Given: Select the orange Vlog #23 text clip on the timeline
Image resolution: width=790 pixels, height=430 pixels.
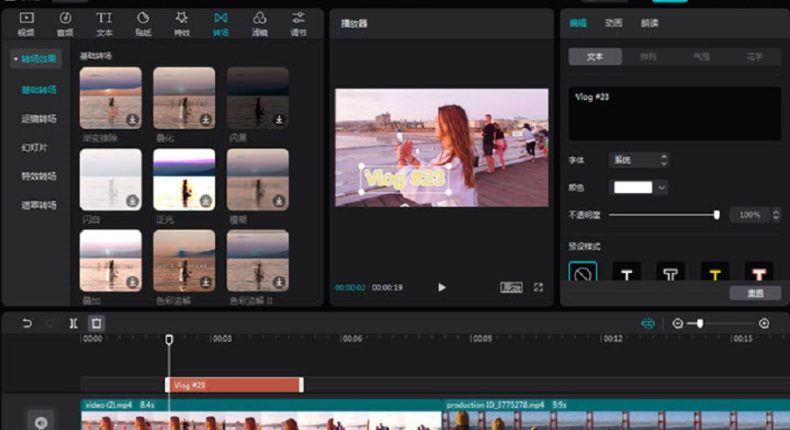Looking at the screenshot, I should pyautogui.click(x=234, y=385).
